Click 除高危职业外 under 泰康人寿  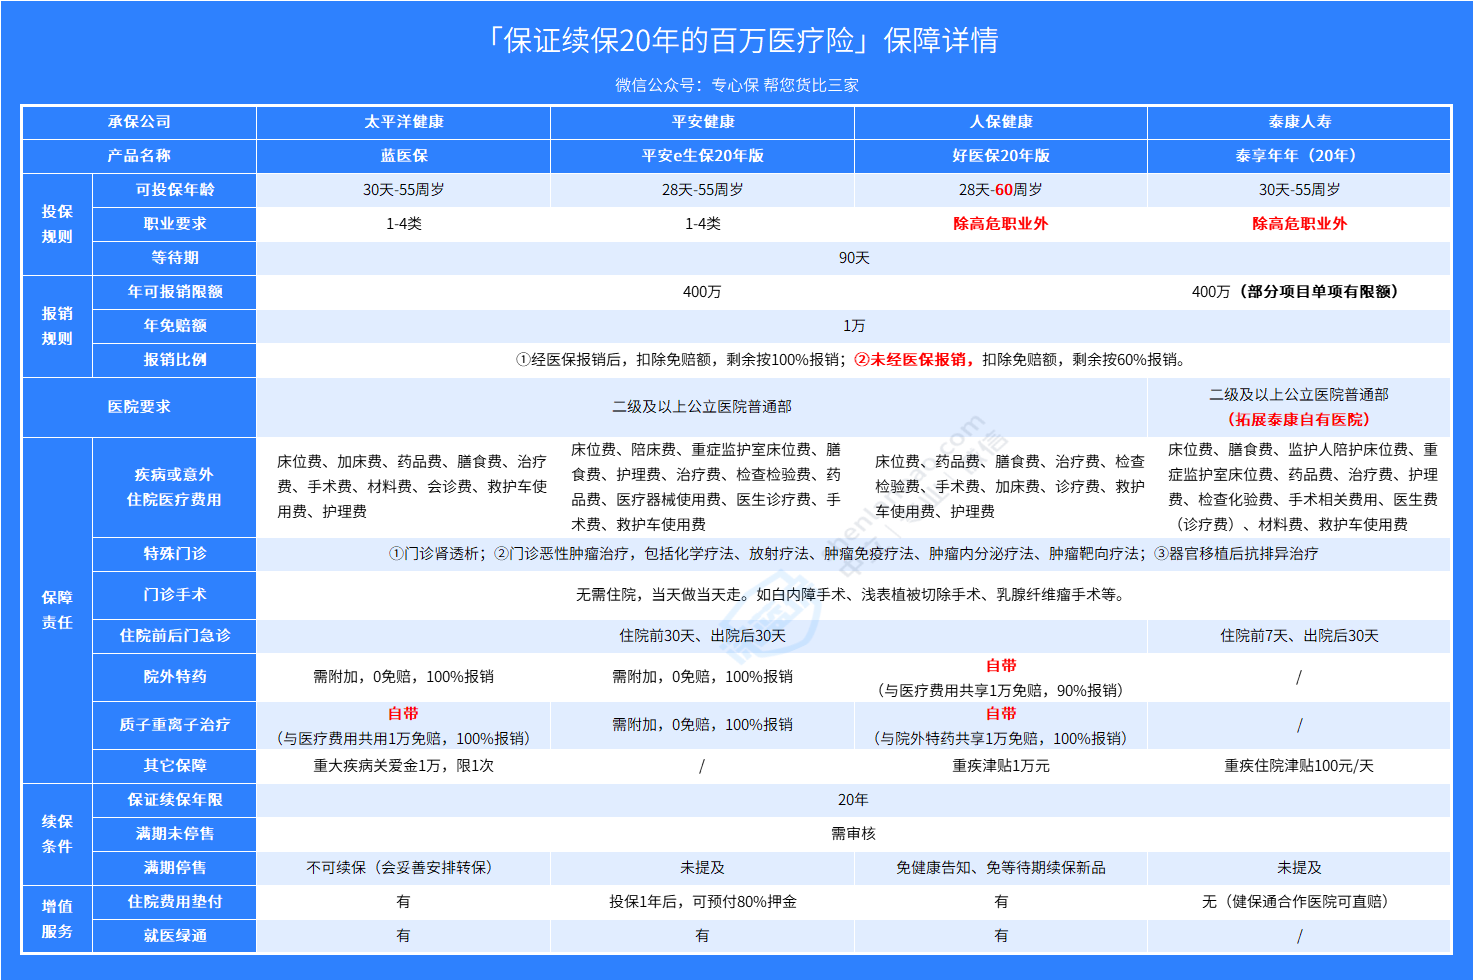(1300, 224)
